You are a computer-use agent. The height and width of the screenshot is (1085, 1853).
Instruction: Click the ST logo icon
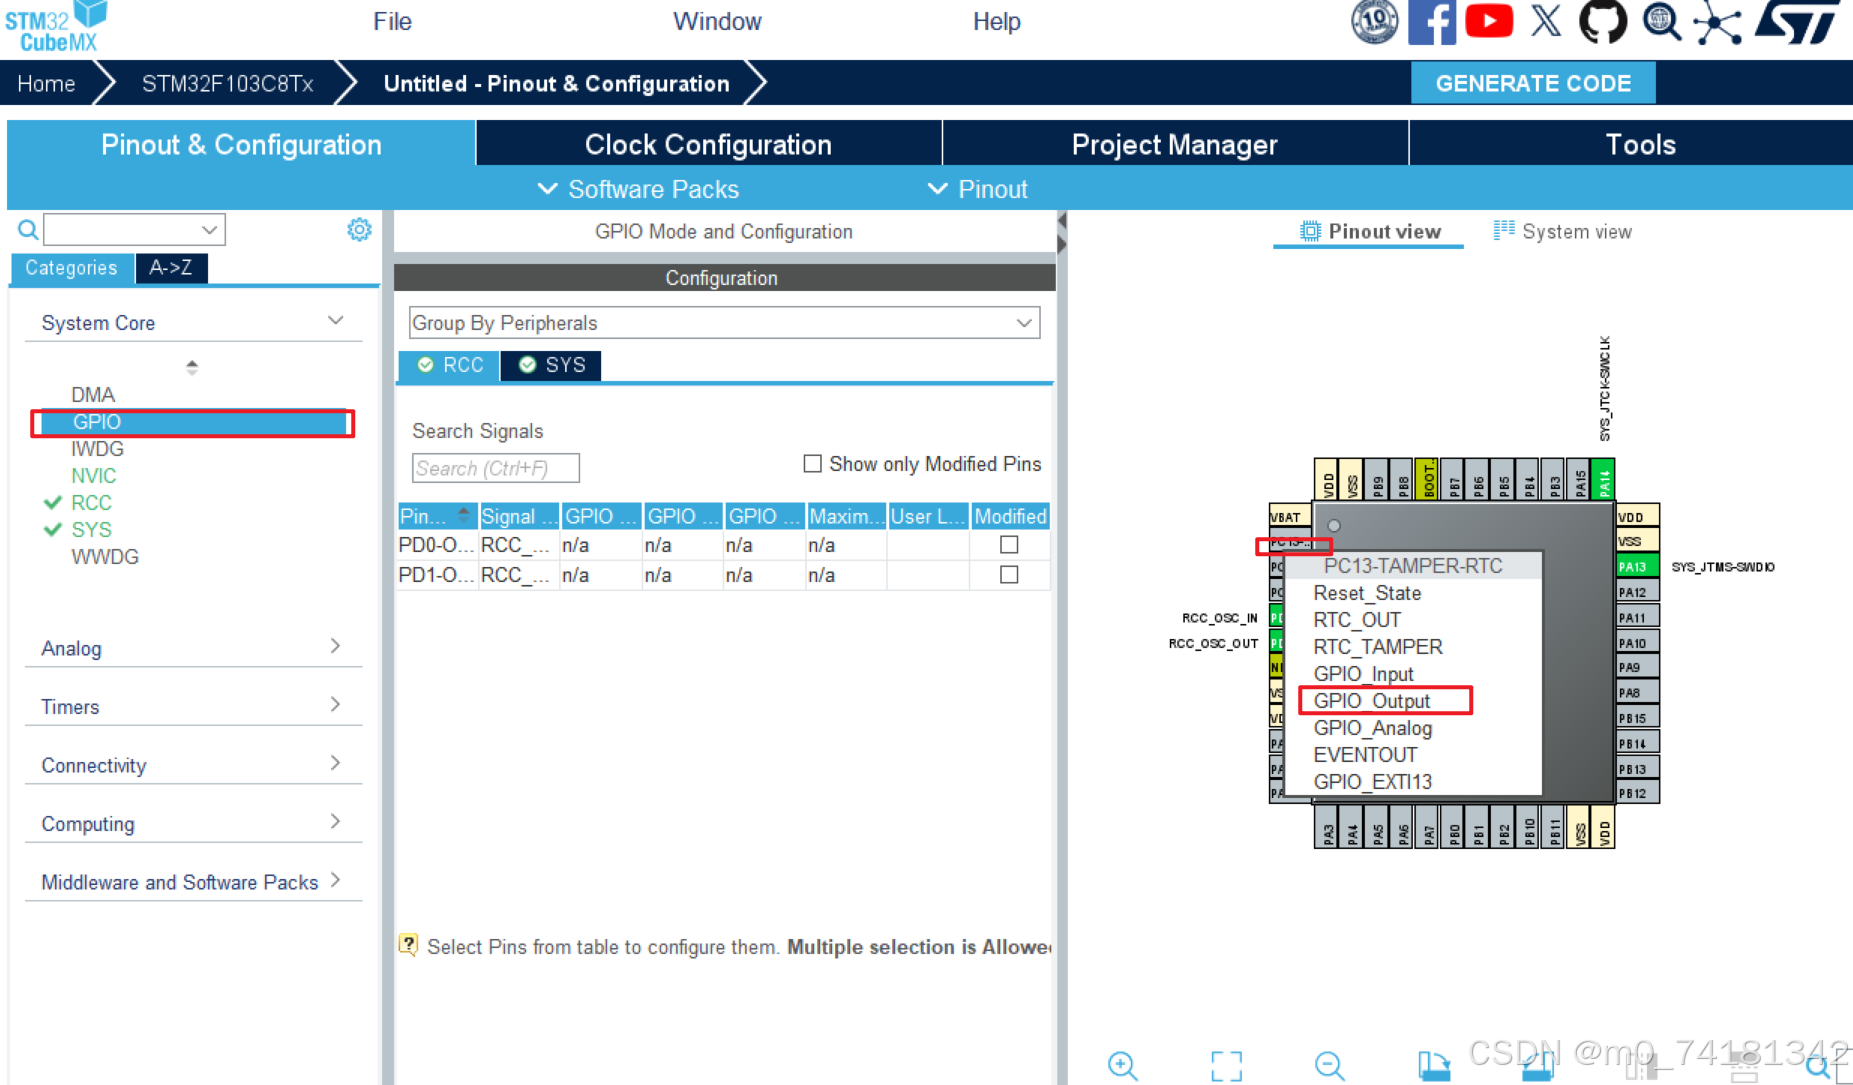click(x=1798, y=22)
